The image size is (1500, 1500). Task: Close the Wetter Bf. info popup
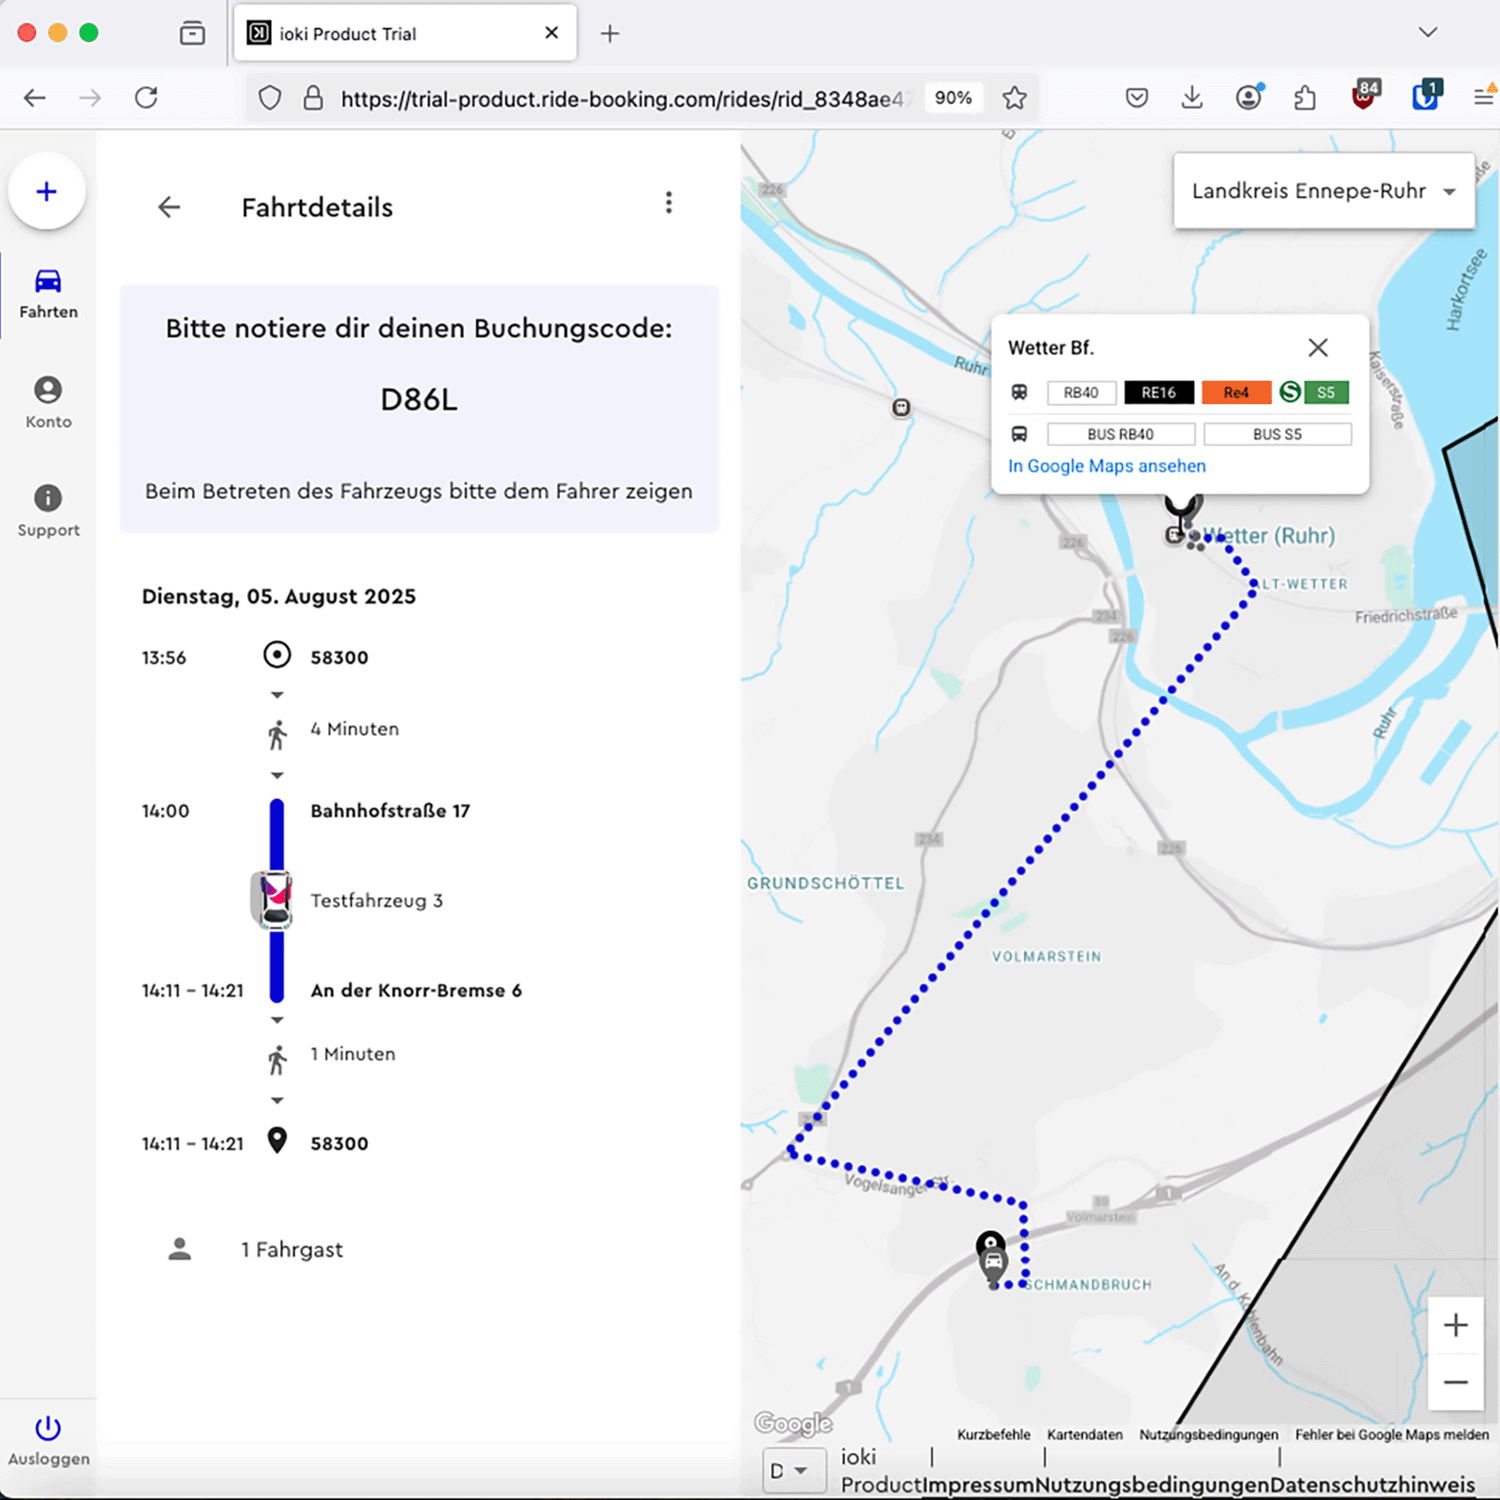(1318, 347)
